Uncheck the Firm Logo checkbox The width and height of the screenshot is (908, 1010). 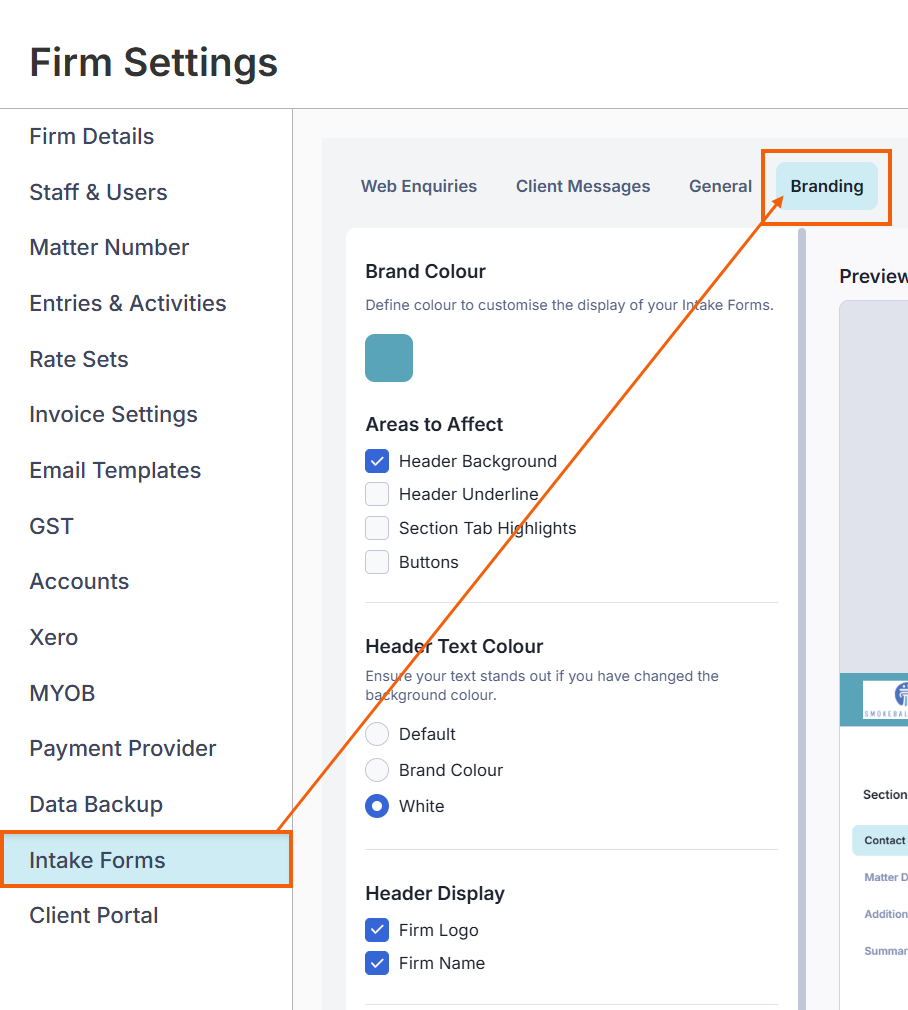[x=377, y=930]
